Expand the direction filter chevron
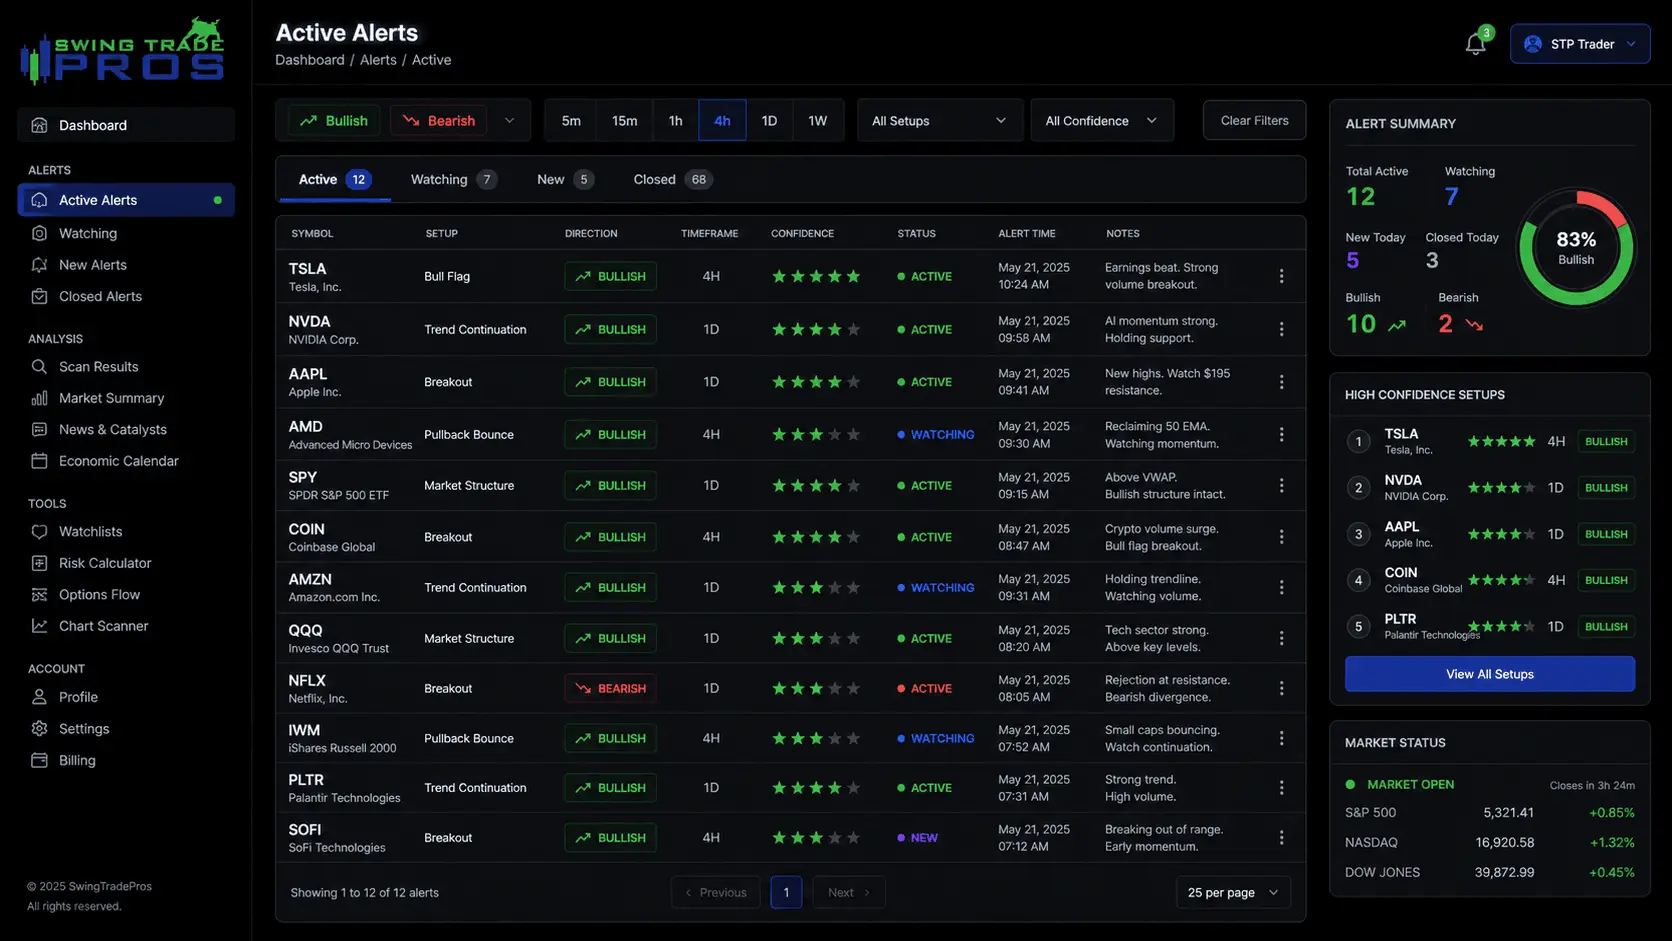Image resolution: width=1672 pixels, height=941 pixels. point(509,121)
